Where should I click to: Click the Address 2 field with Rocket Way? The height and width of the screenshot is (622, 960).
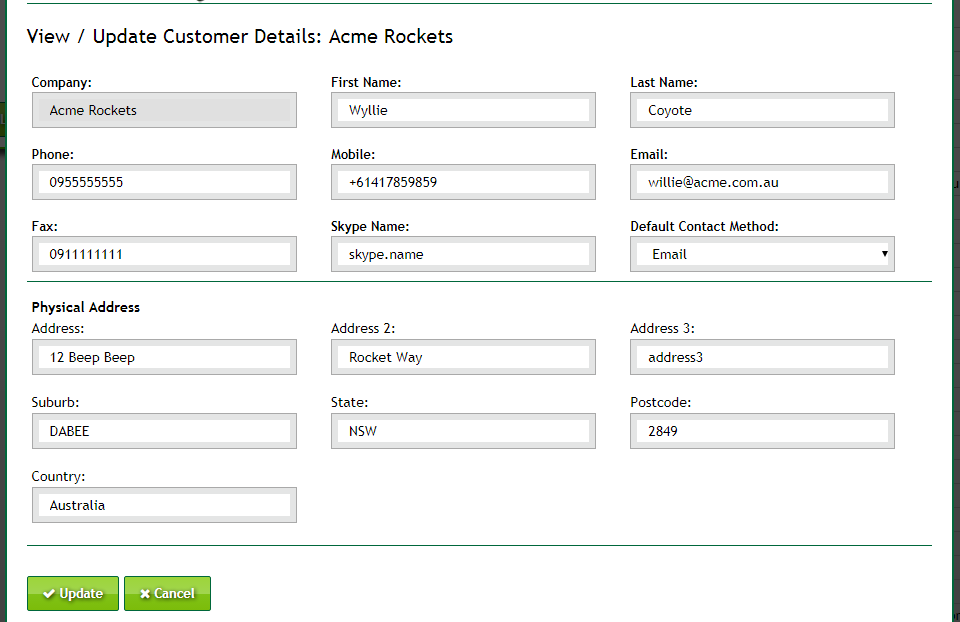pyautogui.click(x=463, y=357)
